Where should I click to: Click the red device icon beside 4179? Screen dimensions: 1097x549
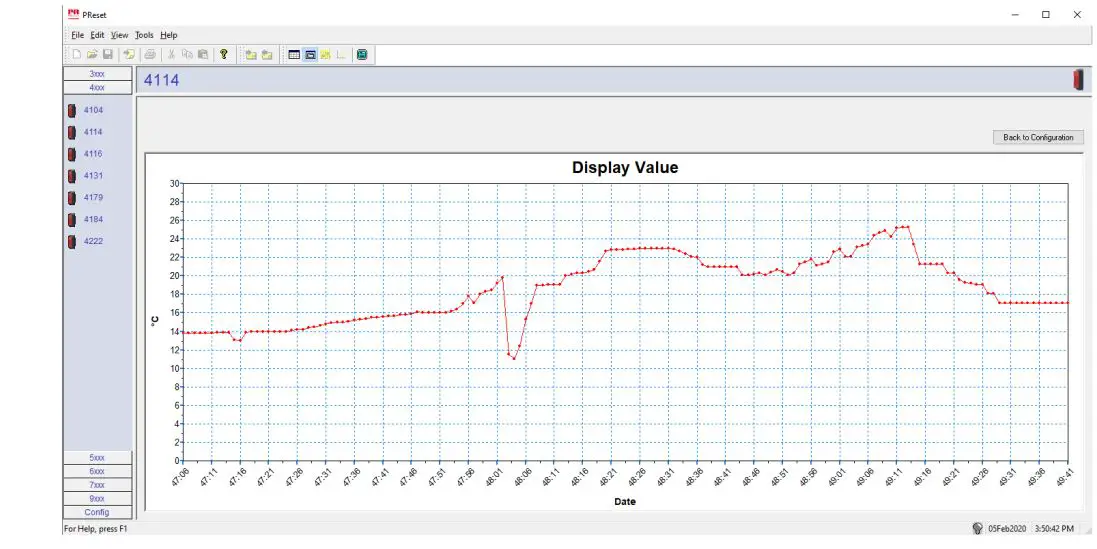pos(71,198)
